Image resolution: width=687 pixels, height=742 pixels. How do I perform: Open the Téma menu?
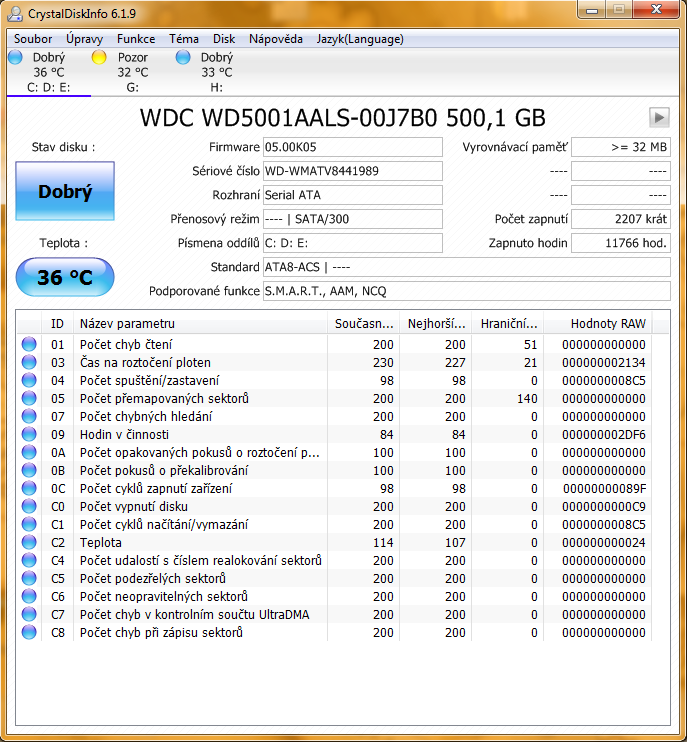point(184,39)
